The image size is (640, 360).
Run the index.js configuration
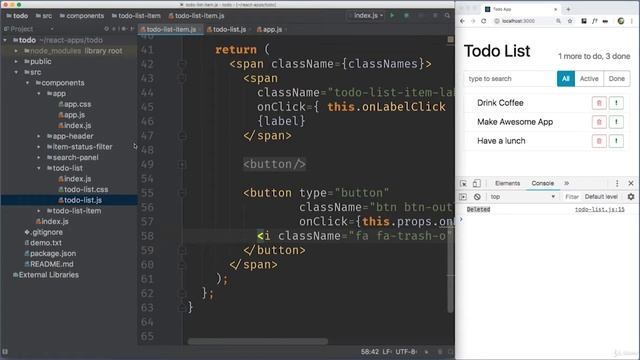[x=392, y=16]
